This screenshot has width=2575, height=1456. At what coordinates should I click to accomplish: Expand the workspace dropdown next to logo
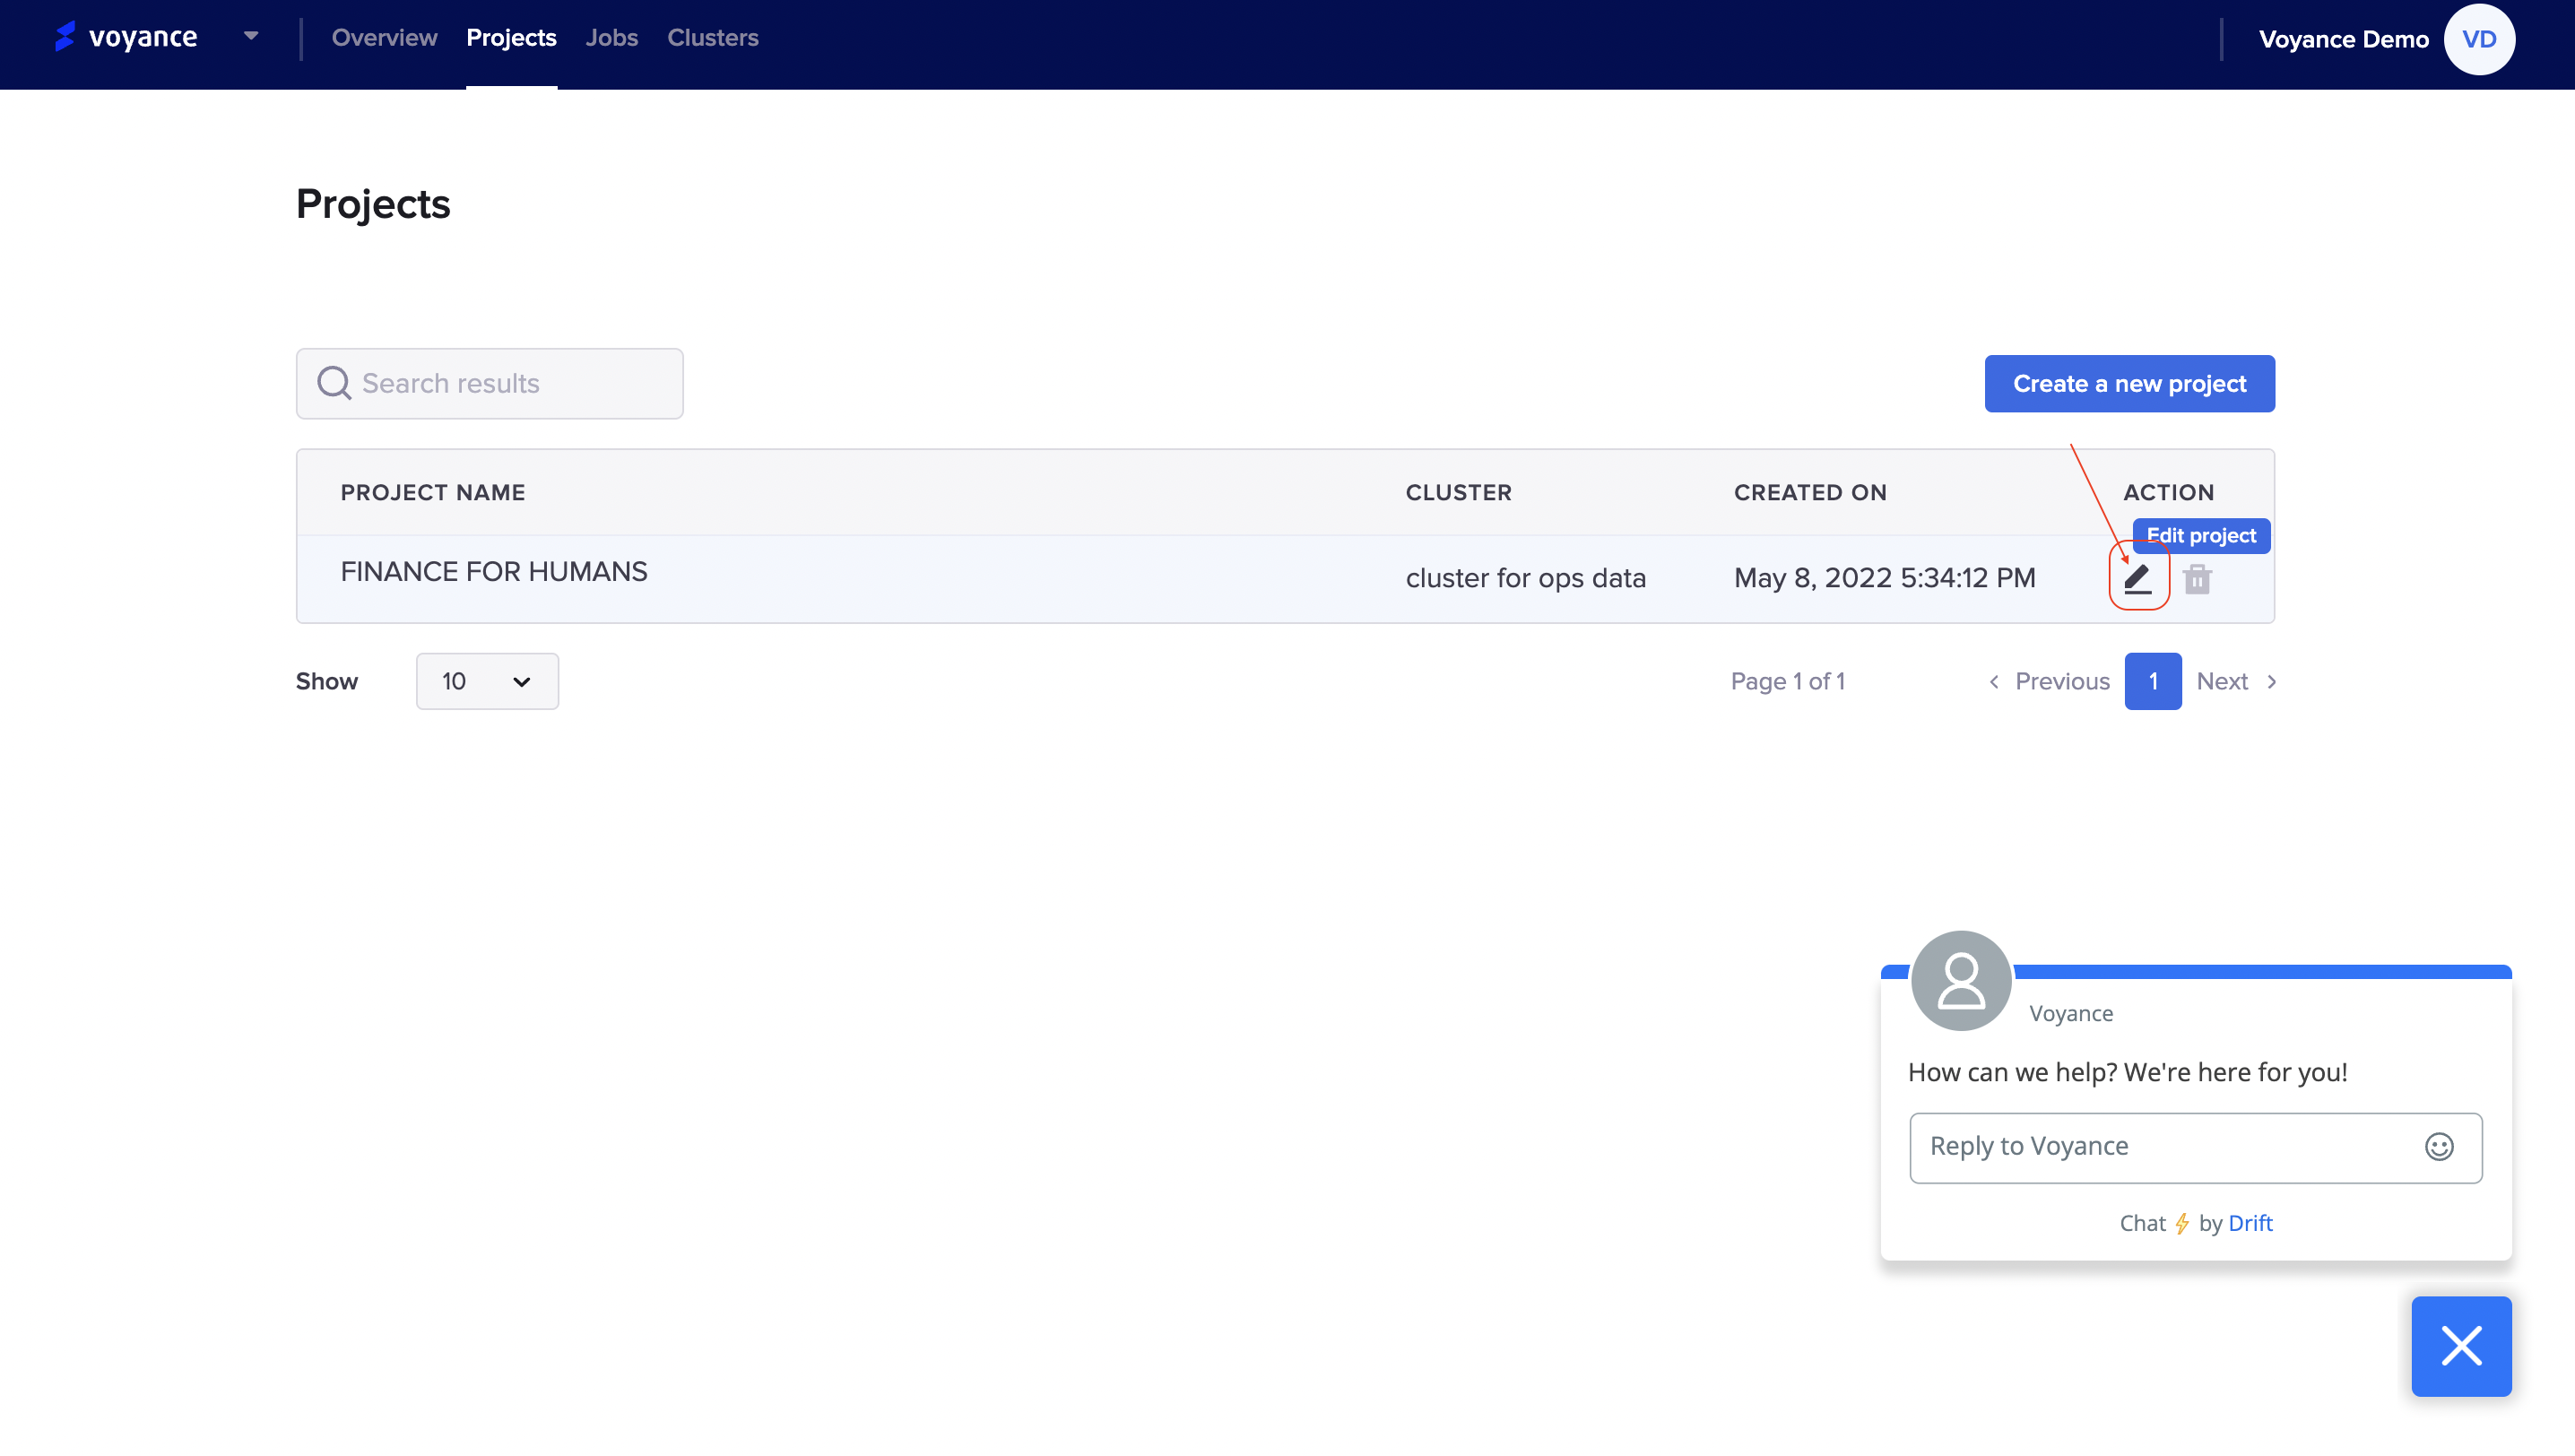point(251,37)
